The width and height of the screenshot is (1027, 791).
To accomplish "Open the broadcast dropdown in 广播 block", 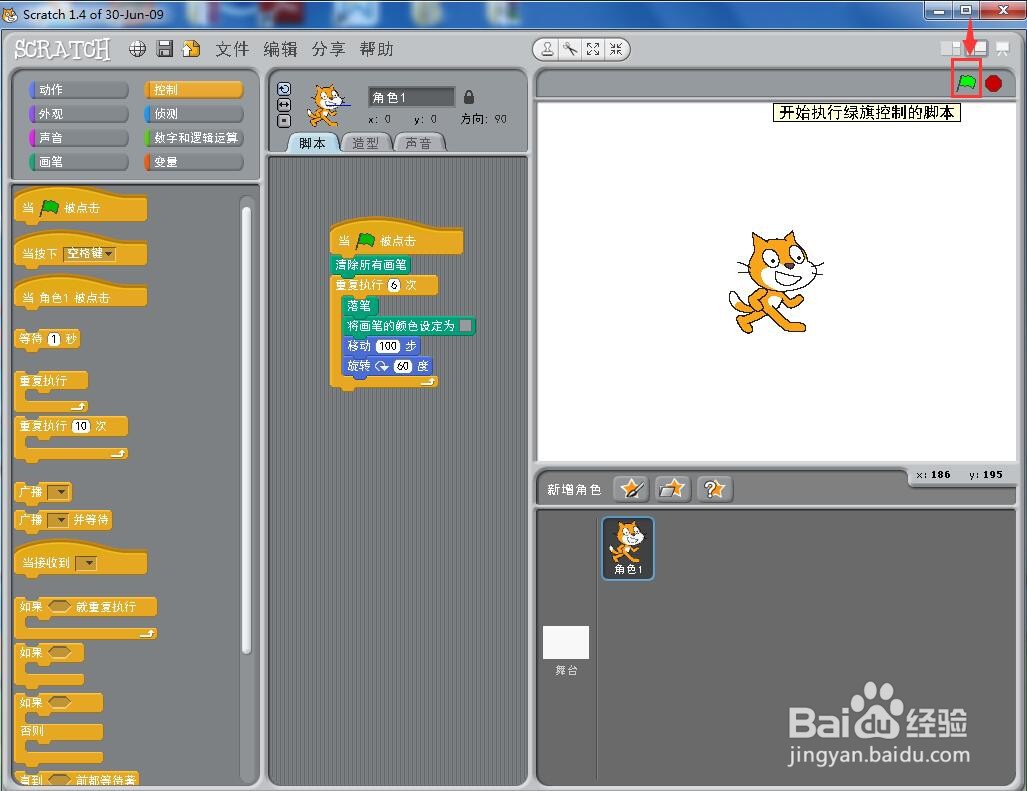I will 58,492.
